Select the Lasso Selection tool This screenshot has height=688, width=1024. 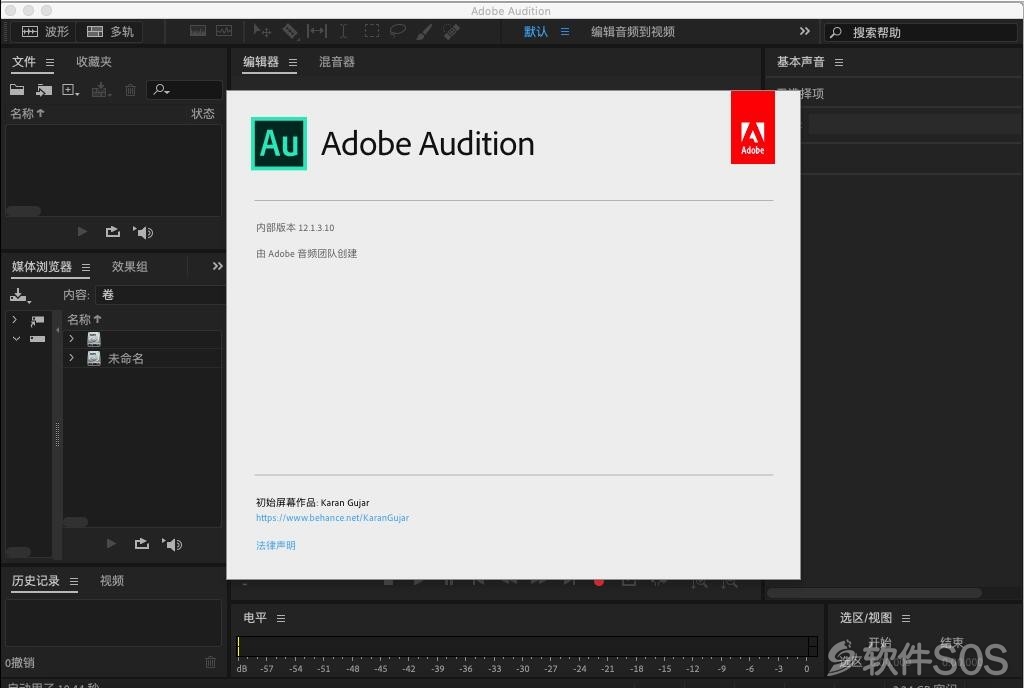point(397,31)
